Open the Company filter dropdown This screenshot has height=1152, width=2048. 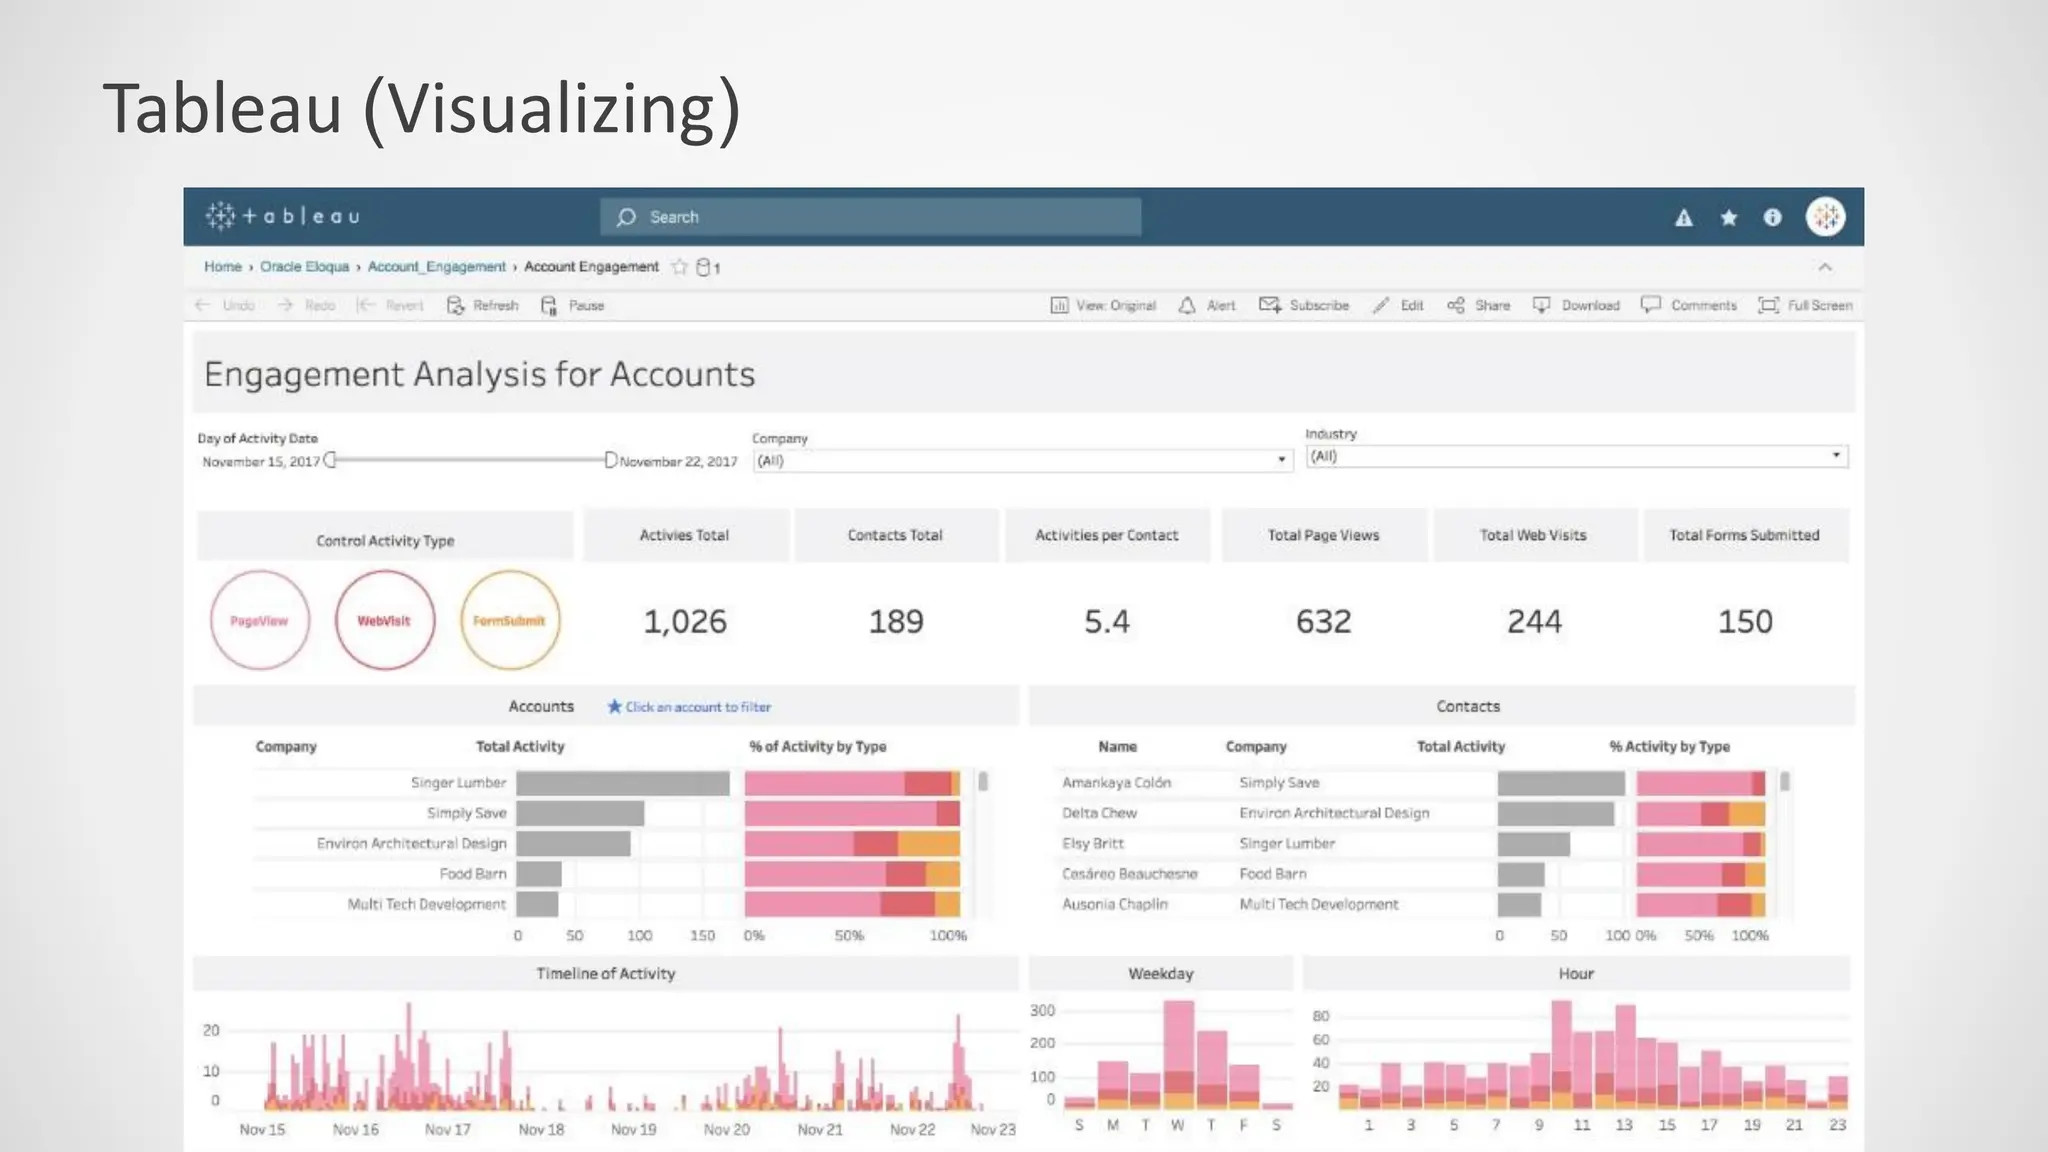1022,460
